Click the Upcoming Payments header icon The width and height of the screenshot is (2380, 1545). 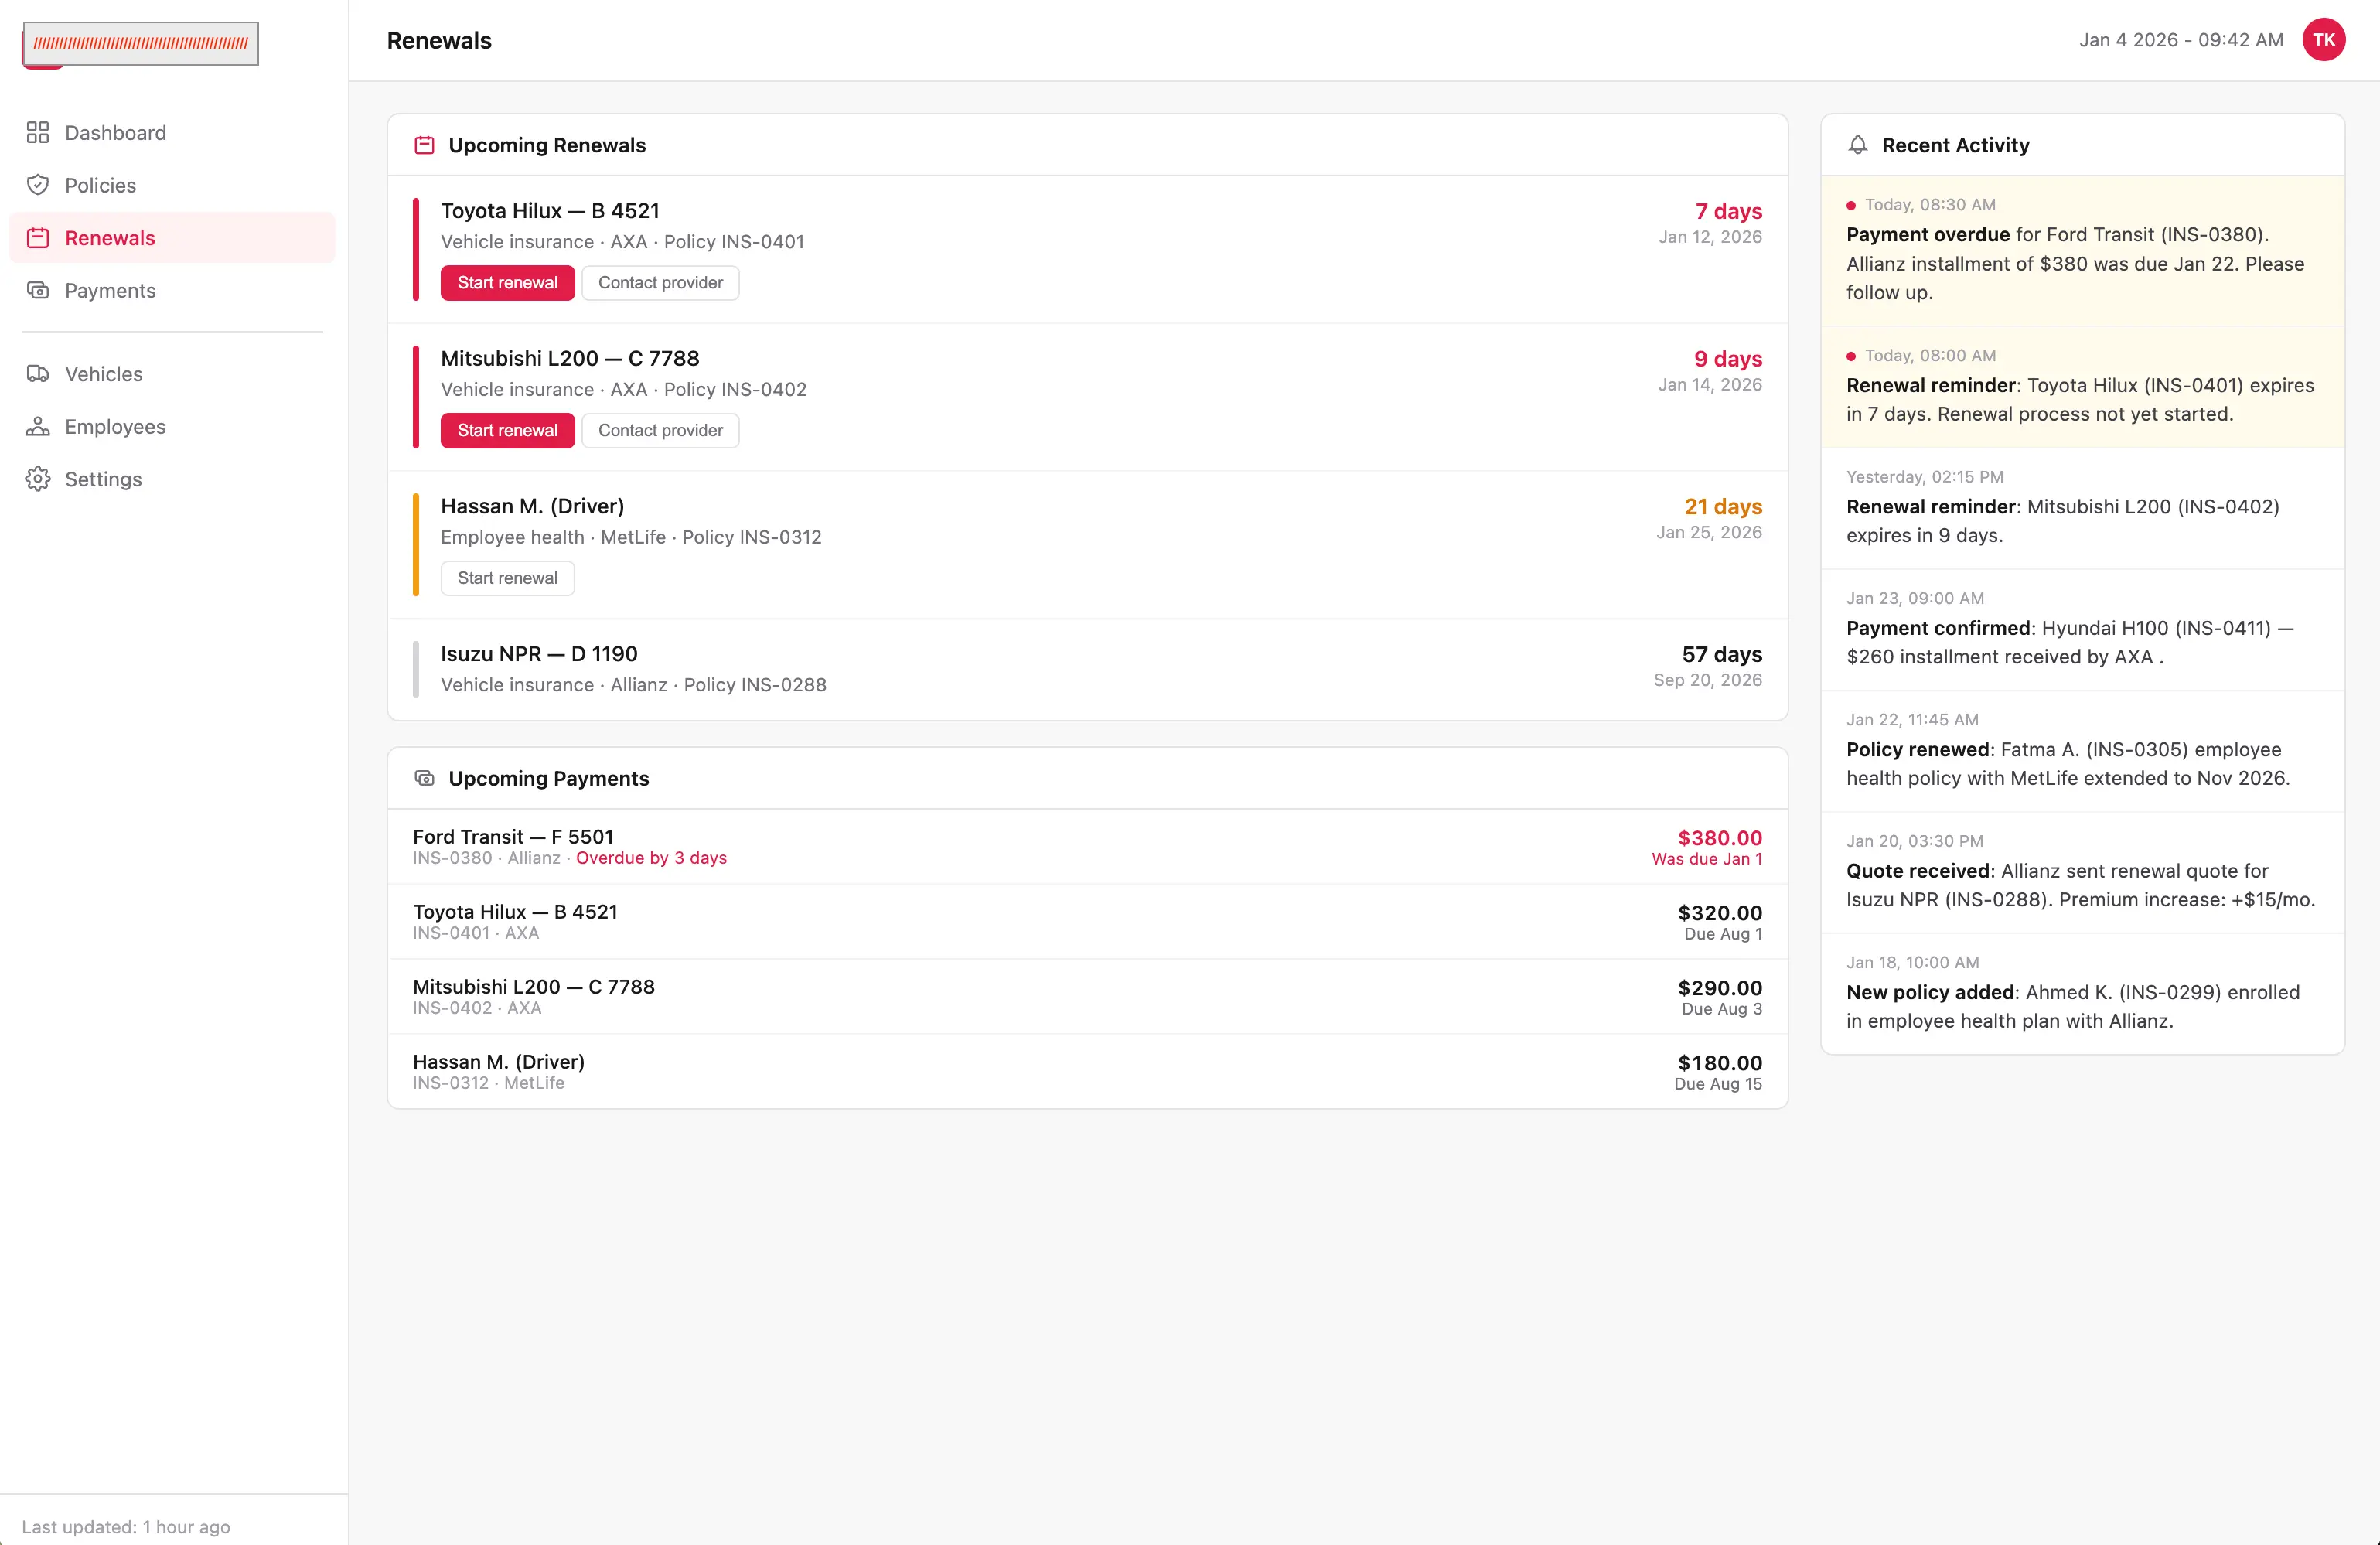tap(424, 778)
